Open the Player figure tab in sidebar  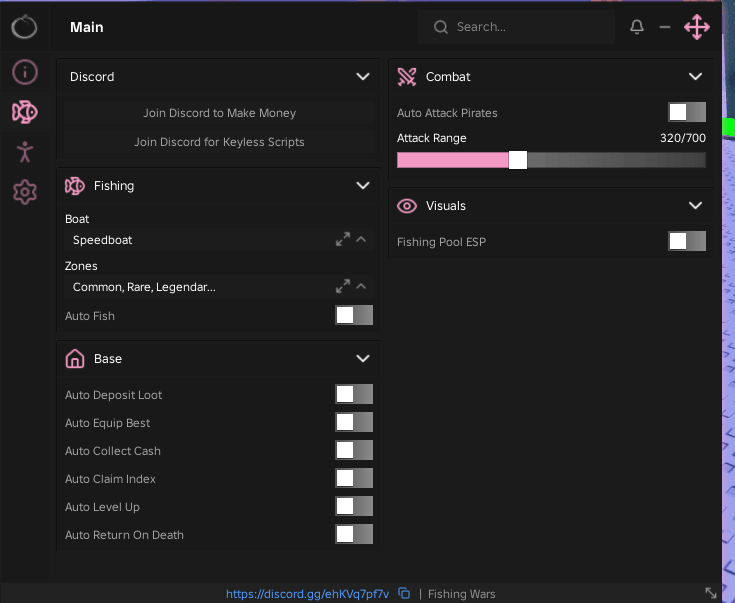(x=25, y=152)
